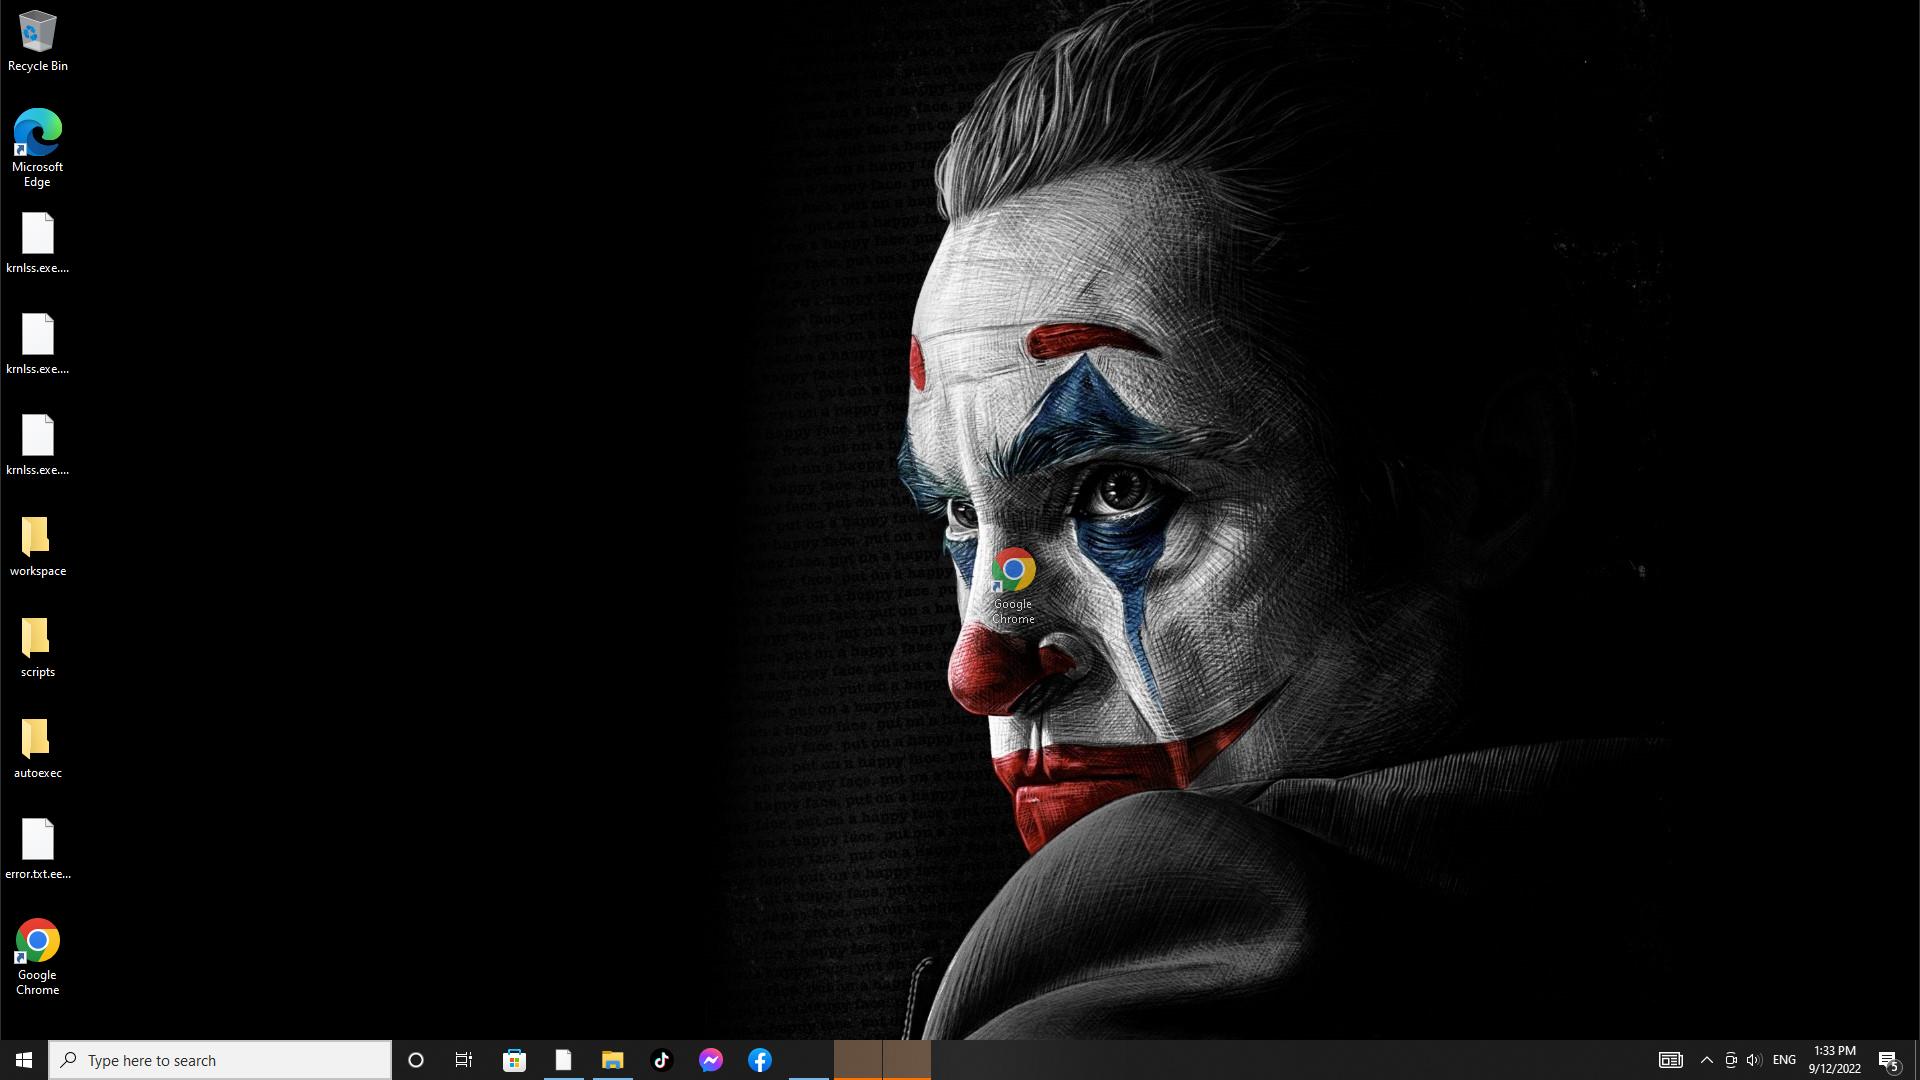Screen dimensions: 1920x1080
Task: Select the Google Chrome shortcut mid-desktop
Action: click(x=1013, y=571)
